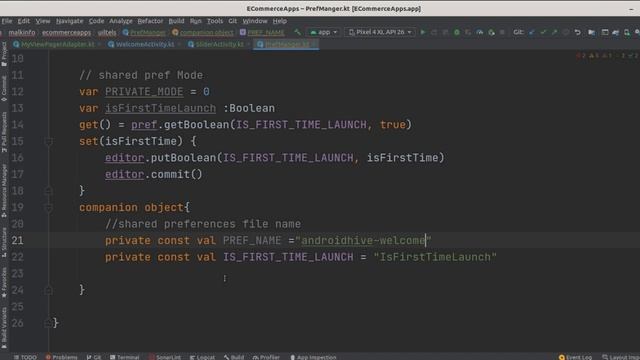Click the Project Structure folder icon
The height and width of the screenshot is (360, 640).
591,32
